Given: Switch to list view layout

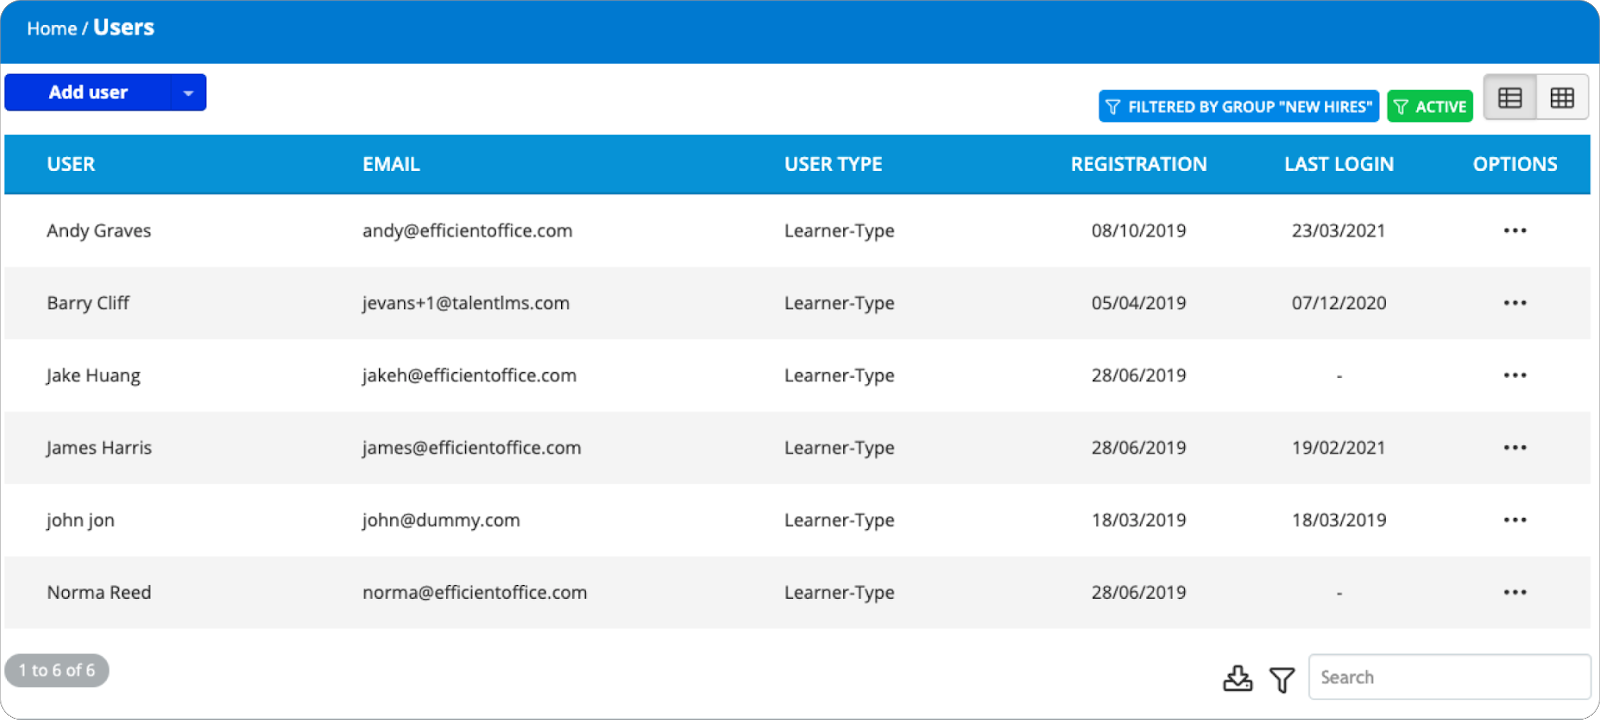Looking at the screenshot, I should point(1510,98).
